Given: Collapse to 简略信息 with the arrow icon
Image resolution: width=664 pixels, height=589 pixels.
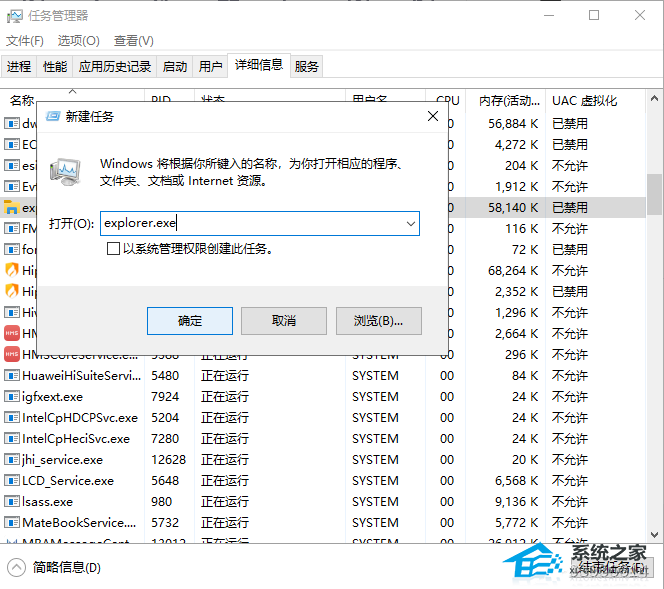Looking at the screenshot, I should tap(17, 567).
